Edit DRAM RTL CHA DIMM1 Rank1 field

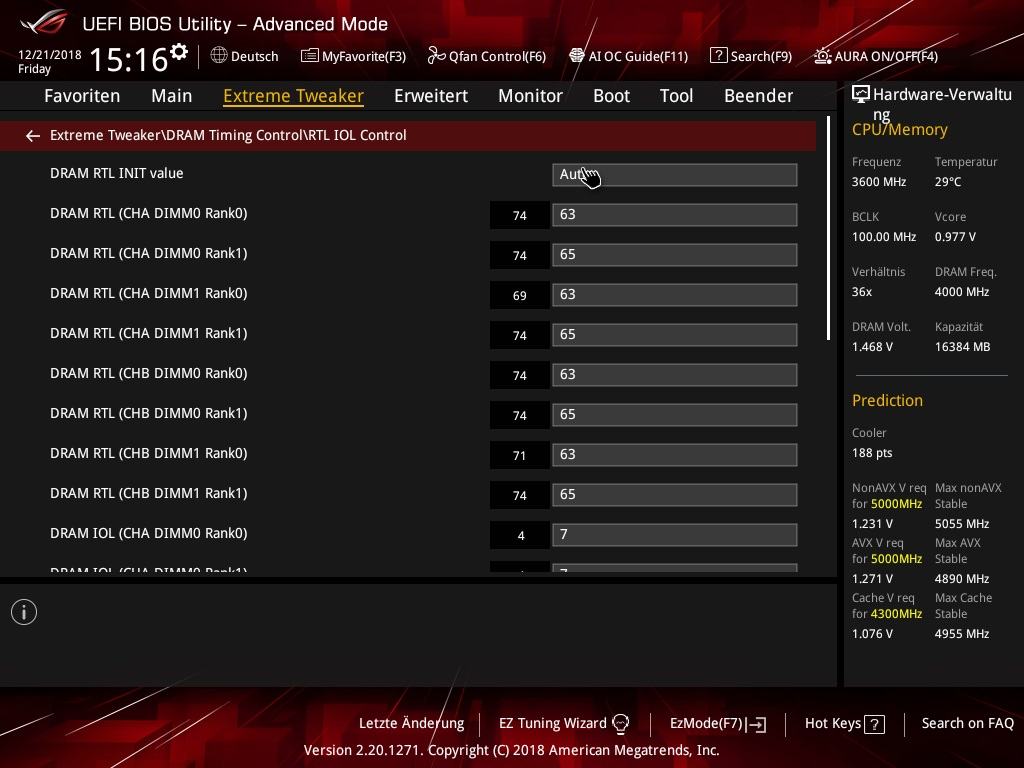point(675,335)
